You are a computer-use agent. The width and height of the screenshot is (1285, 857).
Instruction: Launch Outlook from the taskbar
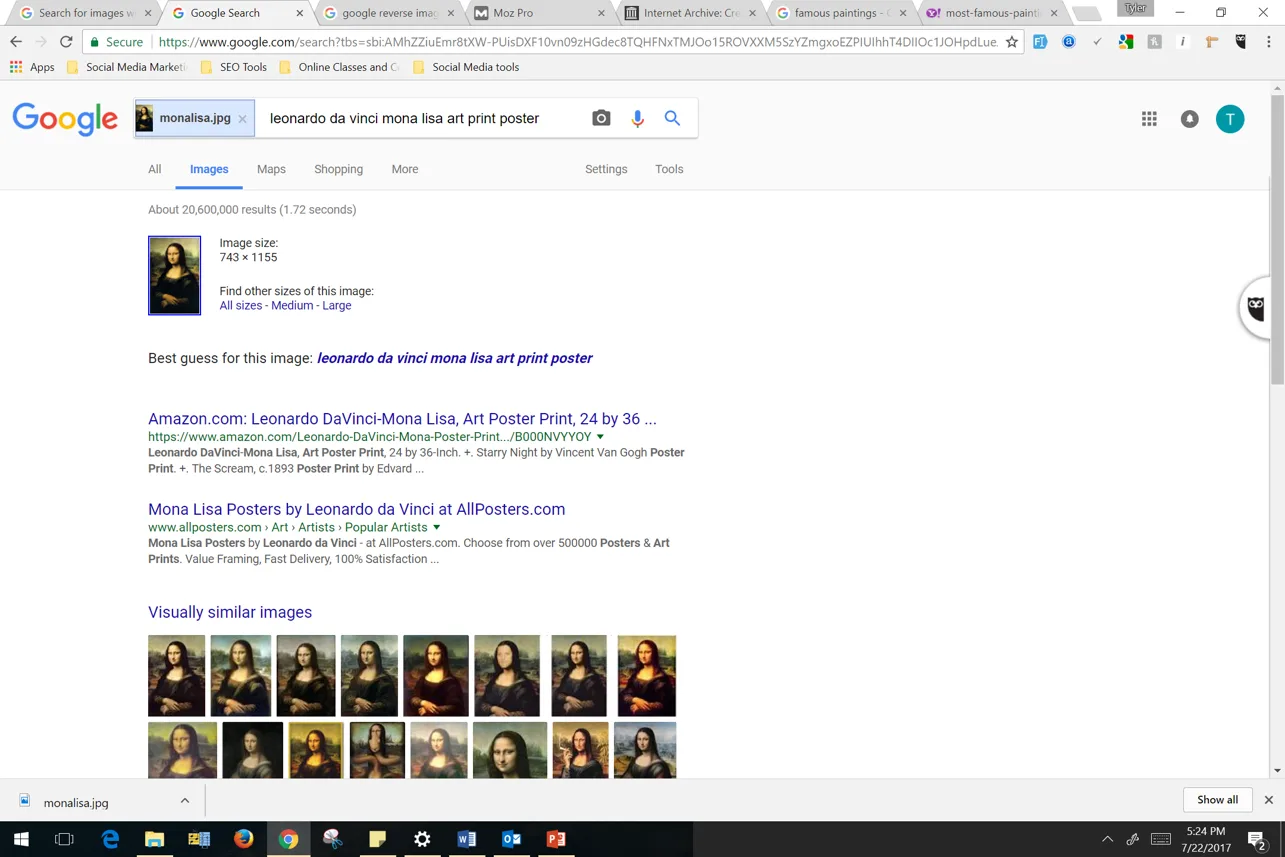(x=511, y=839)
